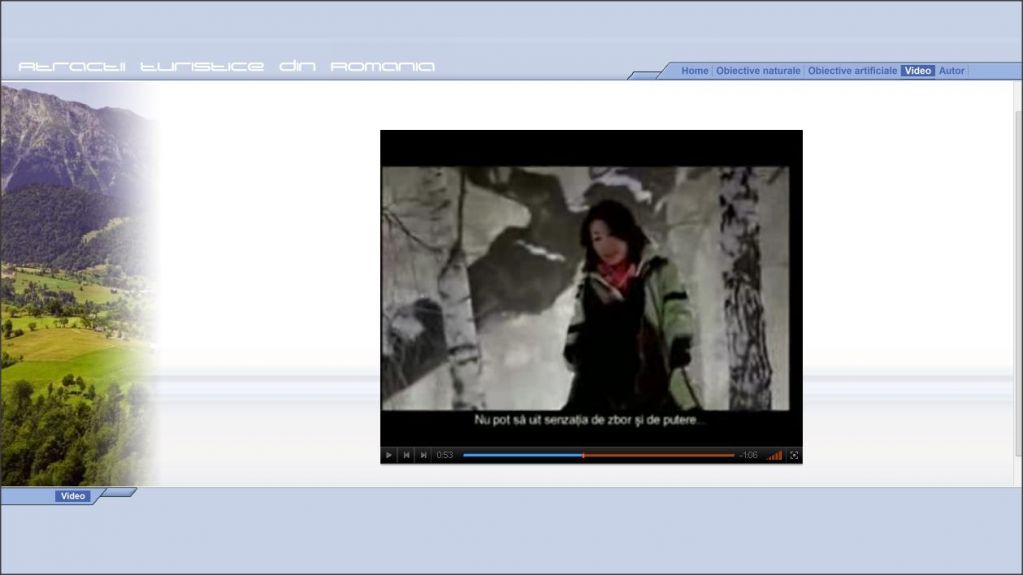Screen dimensions: 1023x575
Task: Open the Autor page
Action: pyautogui.click(x=952, y=71)
